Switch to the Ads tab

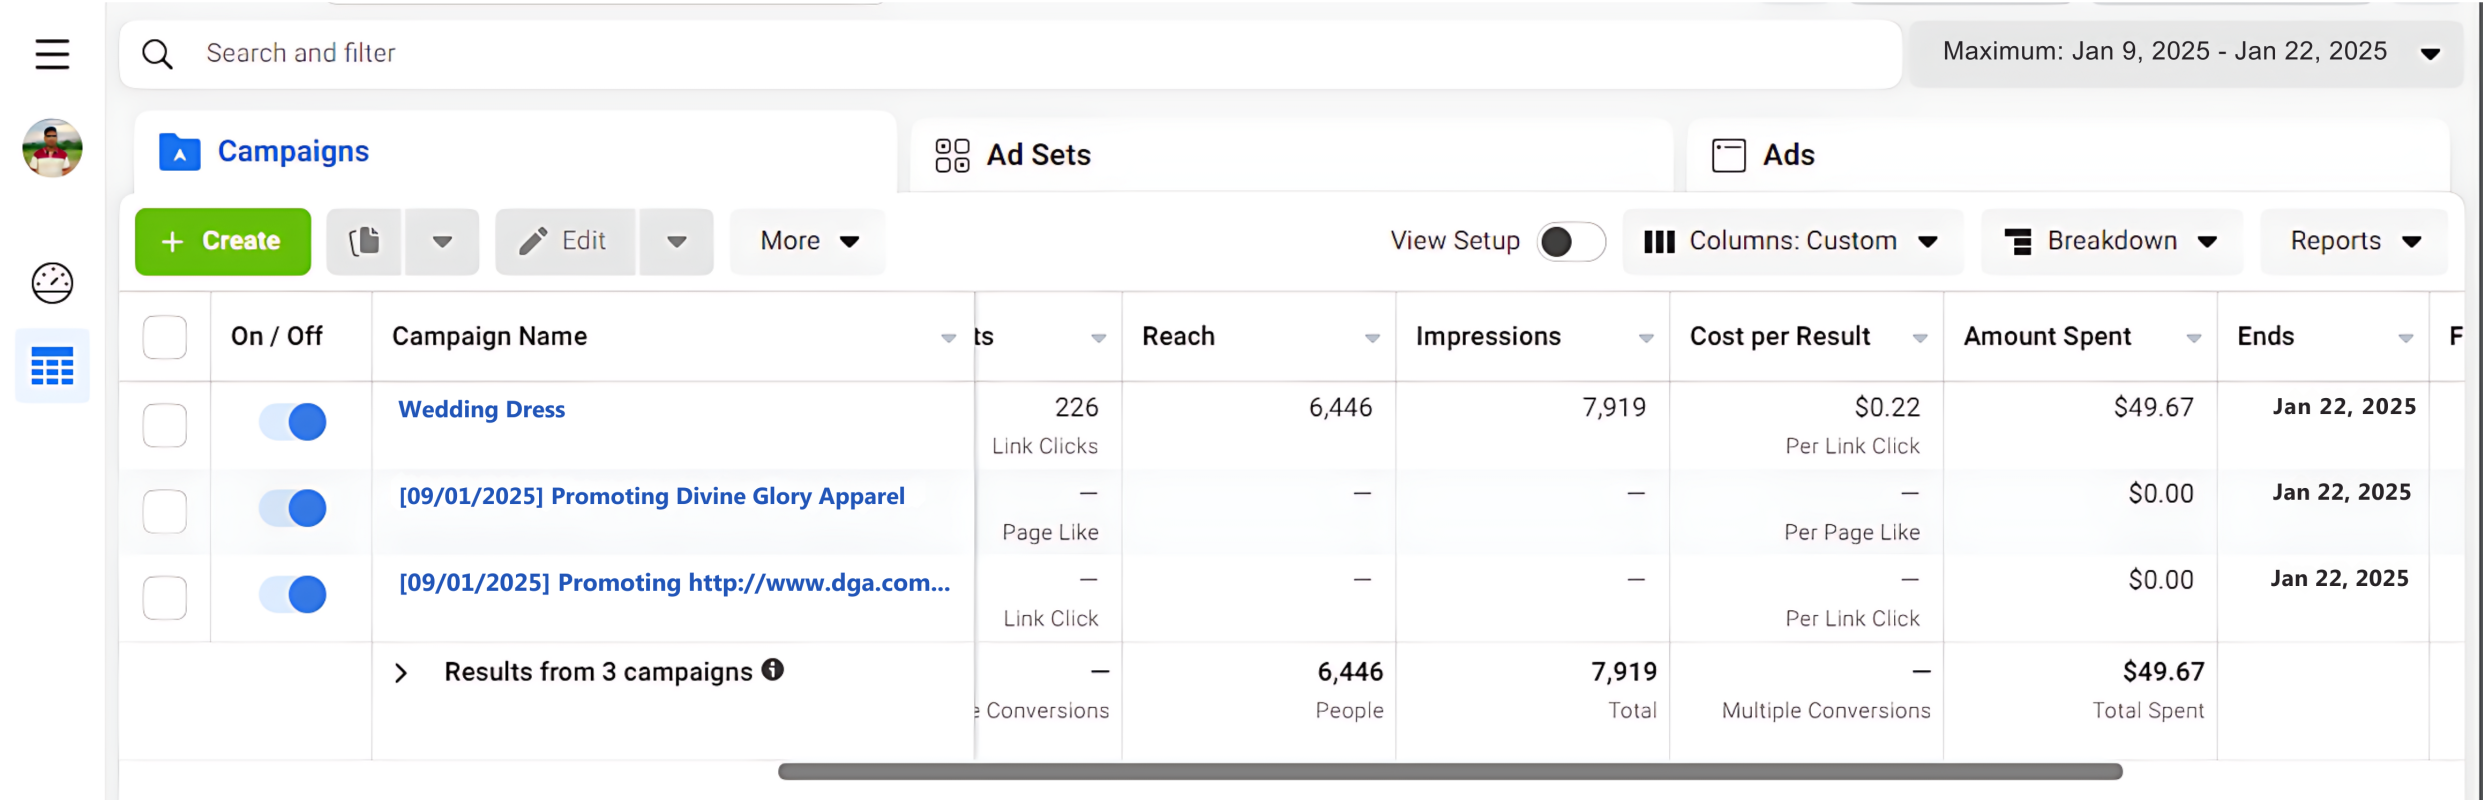click(x=1764, y=155)
